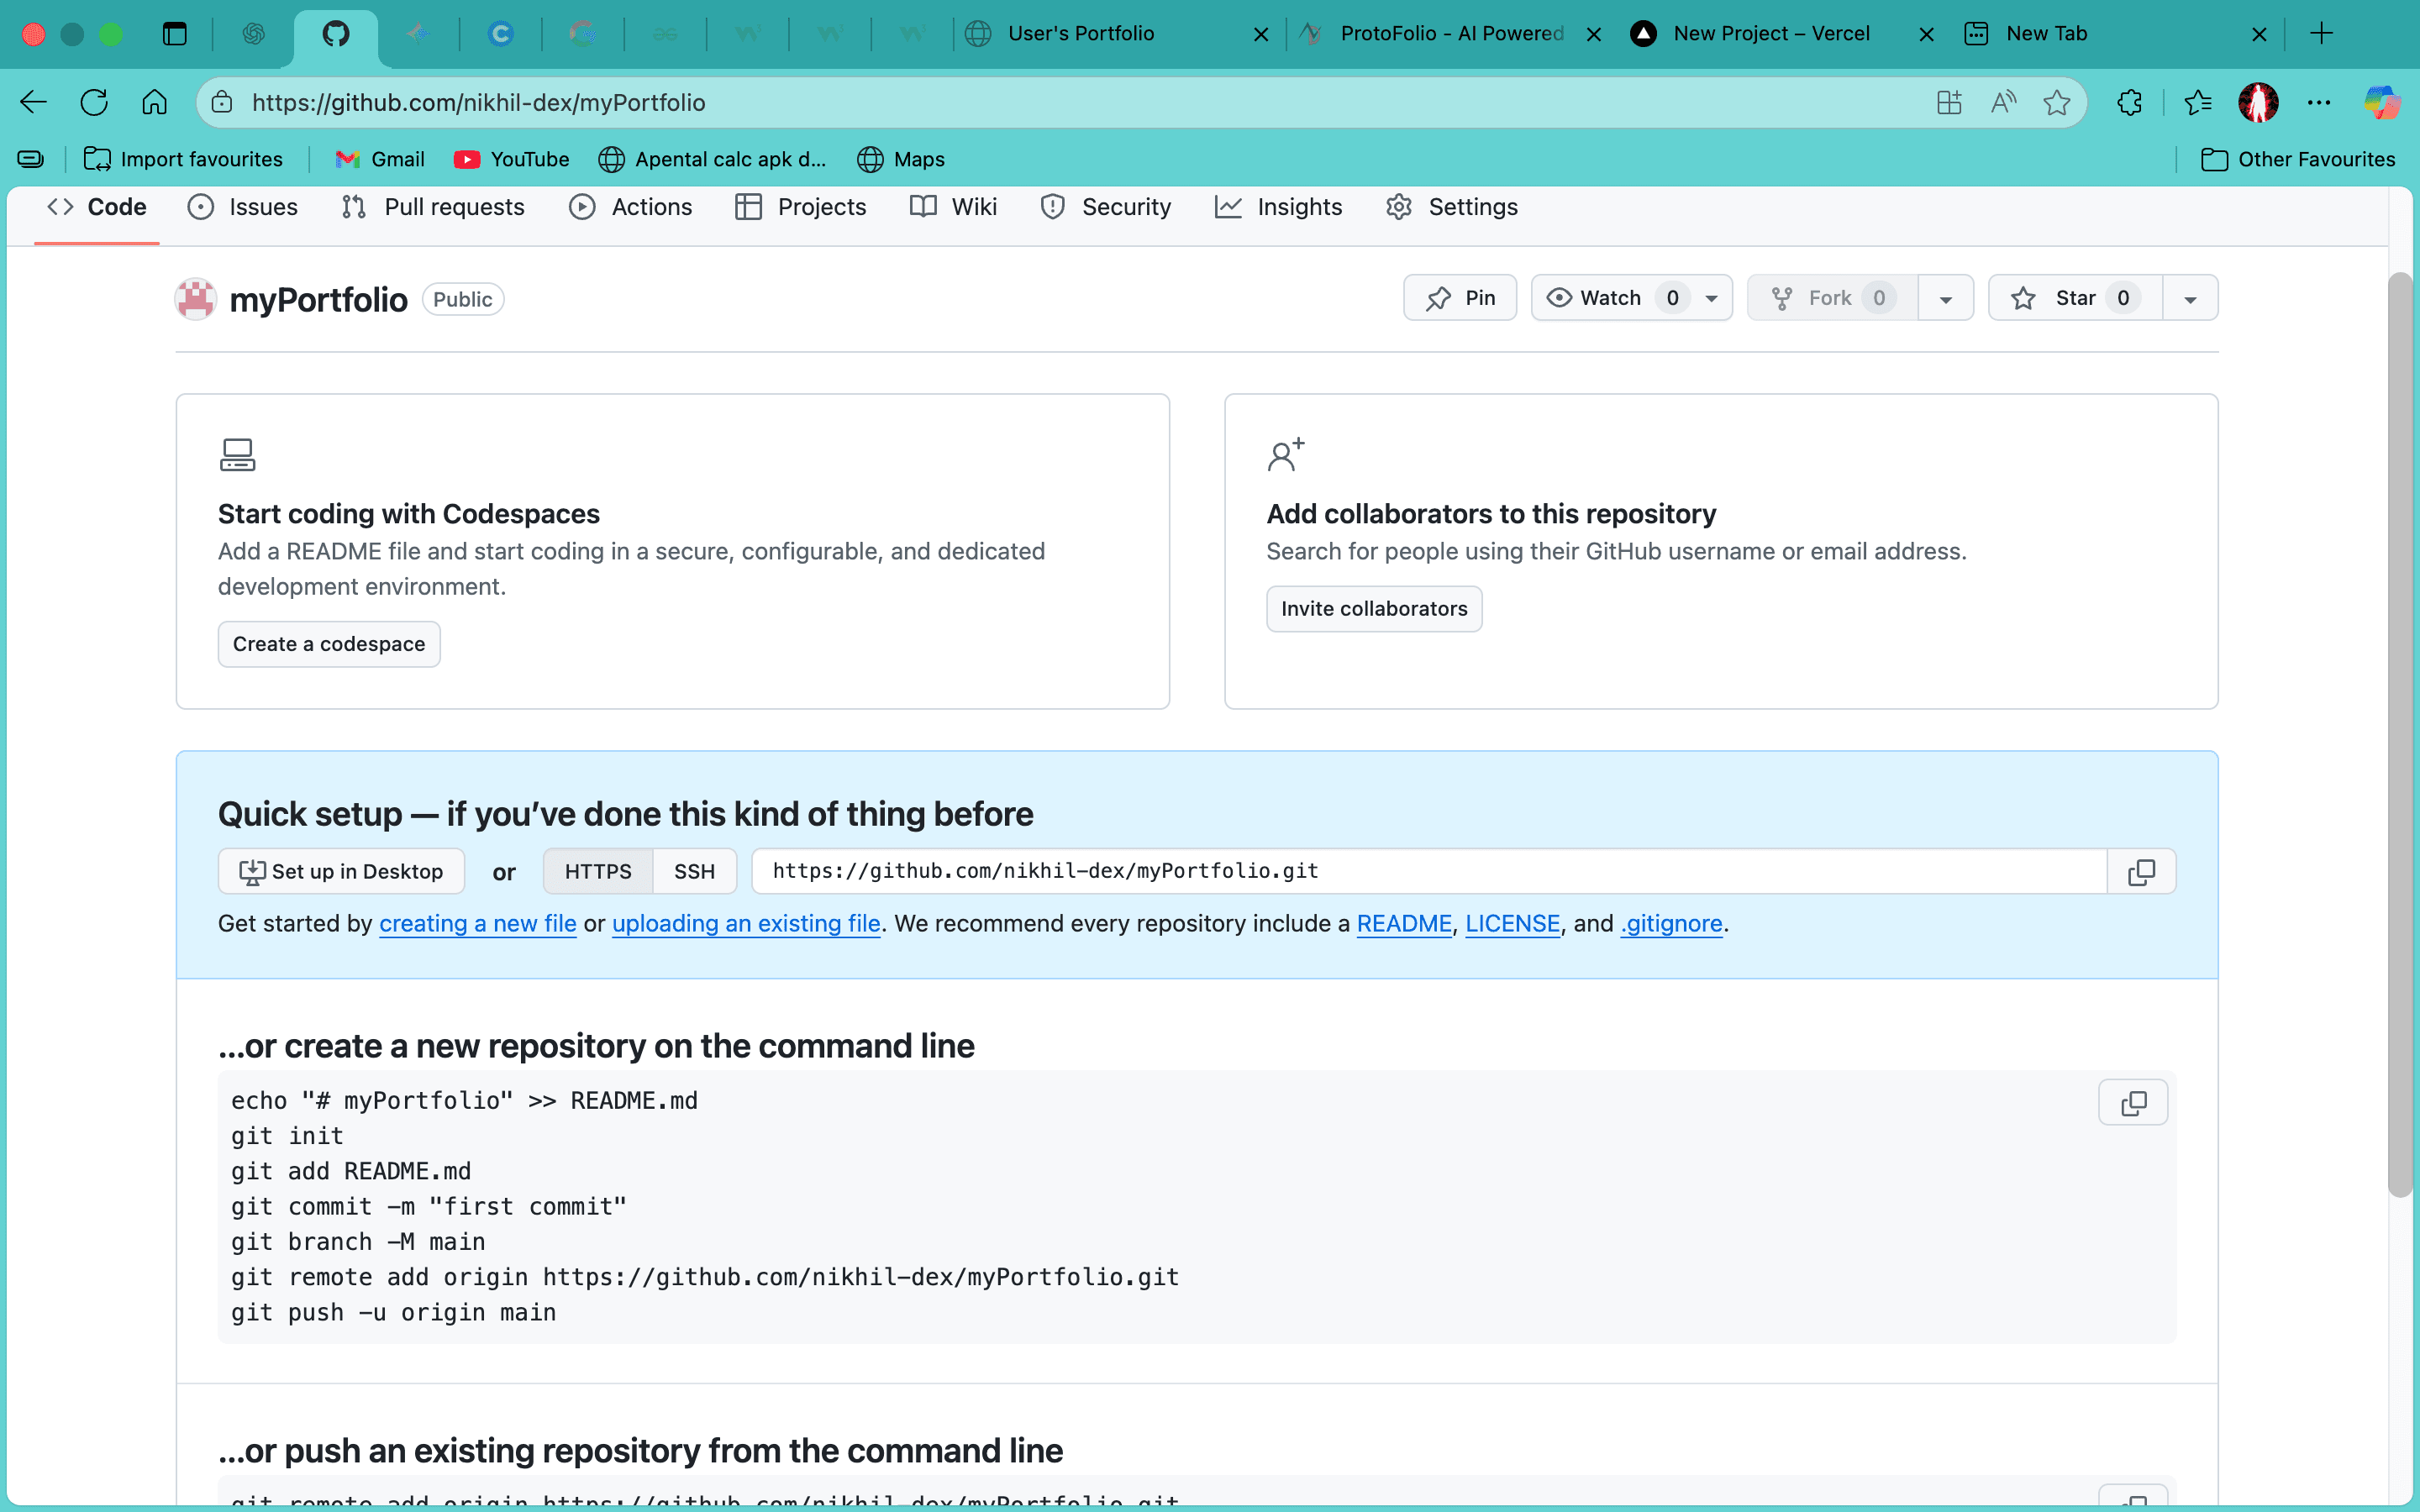Switch clone URL to SSH
The width and height of the screenshot is (2420, 1512).
point(694,872)
